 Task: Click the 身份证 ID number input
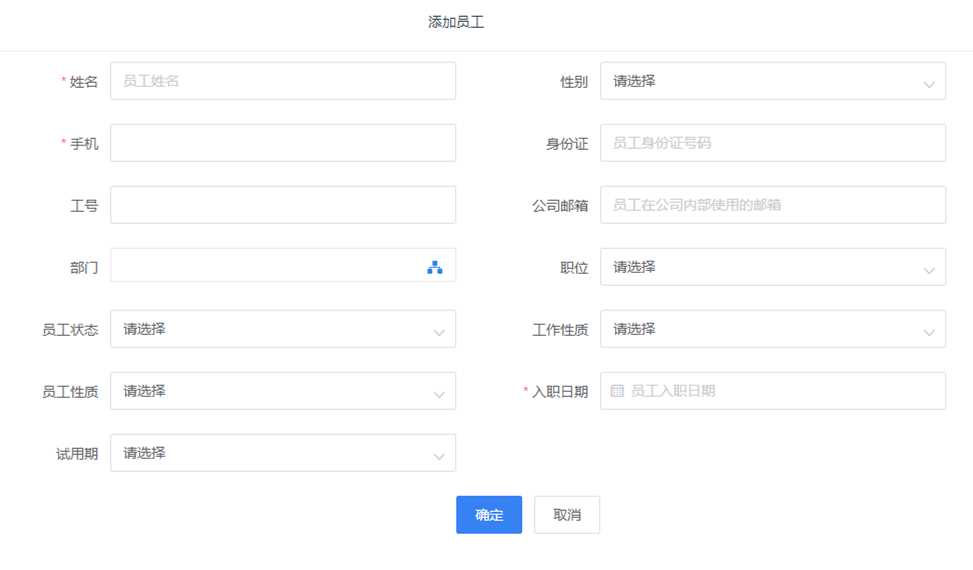coord(773,143)
